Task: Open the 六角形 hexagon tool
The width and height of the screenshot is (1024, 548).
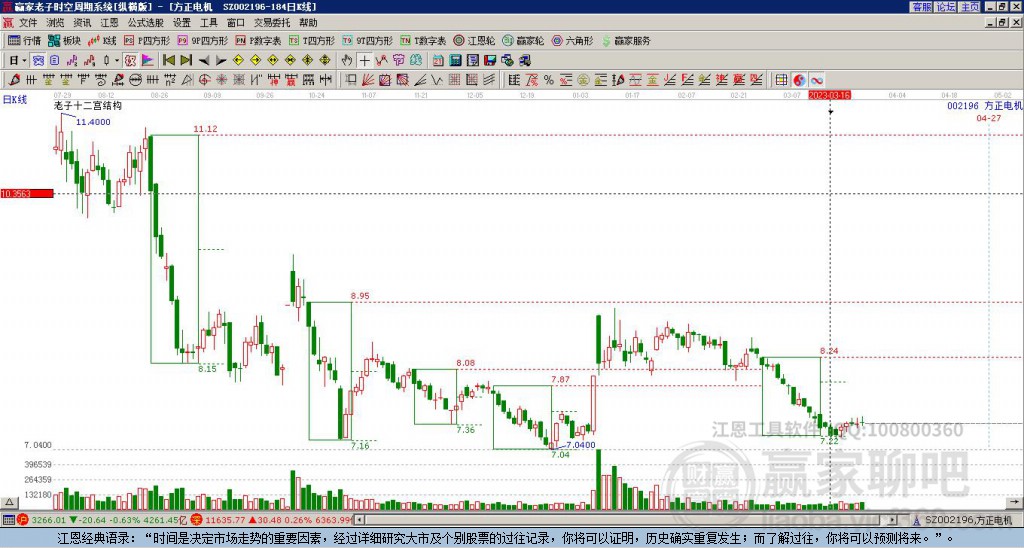Action: [x=572, y=40]
